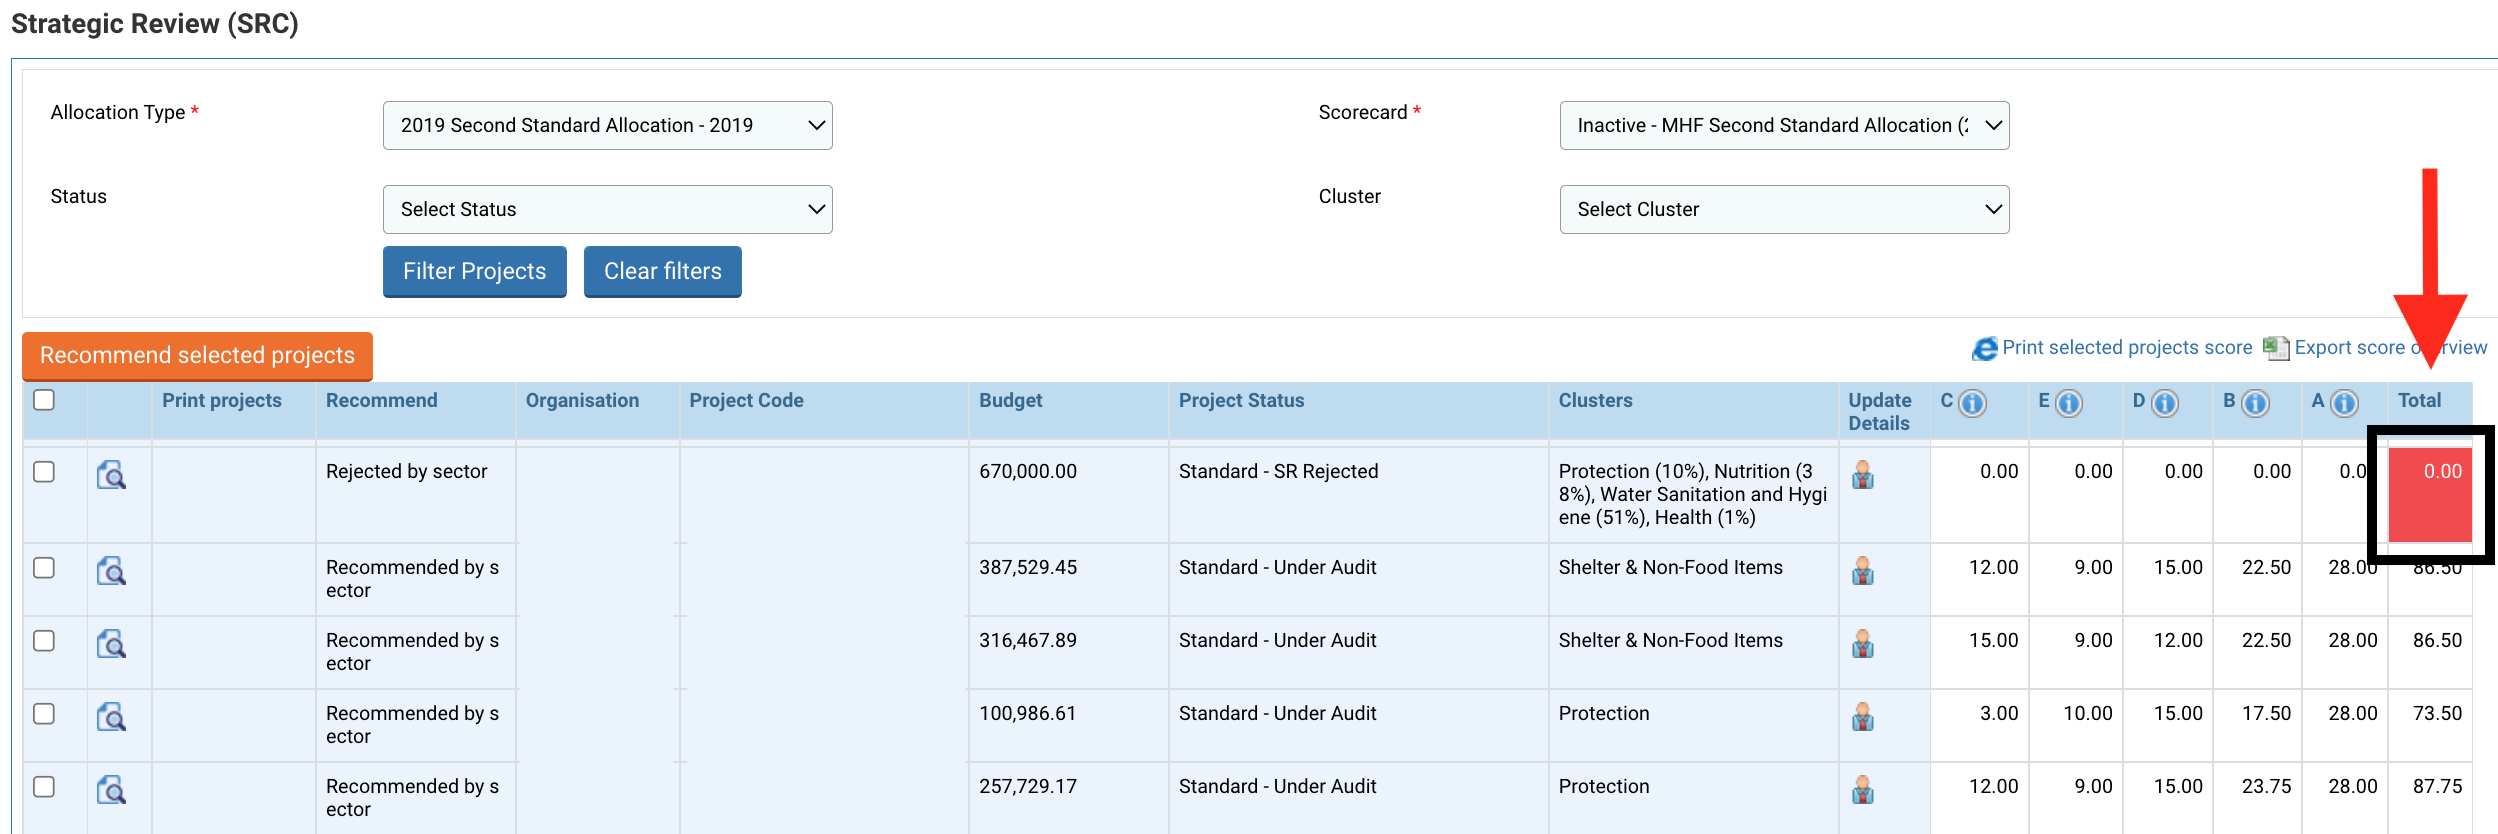The height and width of the screenshot is (834, 2498).
Task: Show info for column B
Action: pyautogui.click(x=2255, y=403)
